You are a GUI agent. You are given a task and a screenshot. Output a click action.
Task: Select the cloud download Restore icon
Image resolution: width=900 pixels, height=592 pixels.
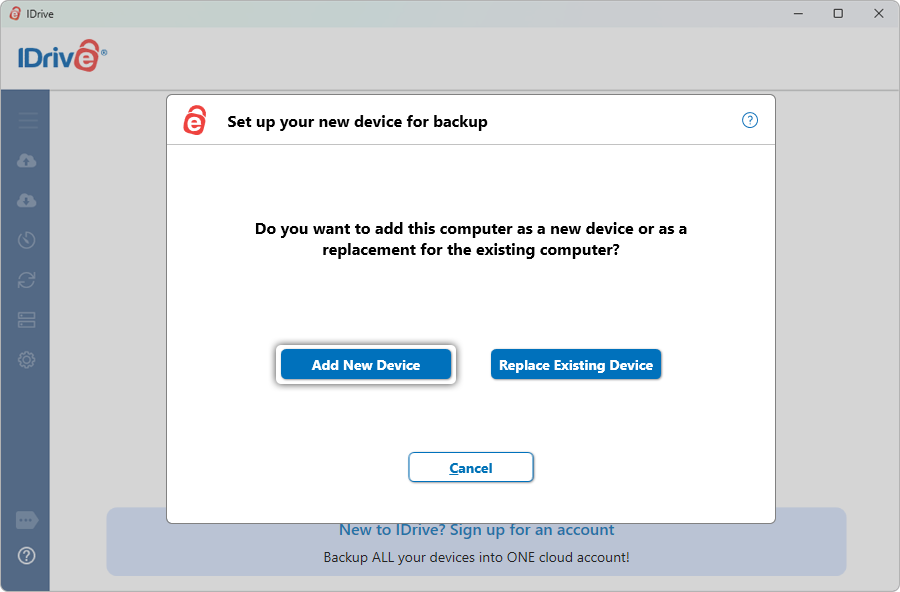pos(27,200)
